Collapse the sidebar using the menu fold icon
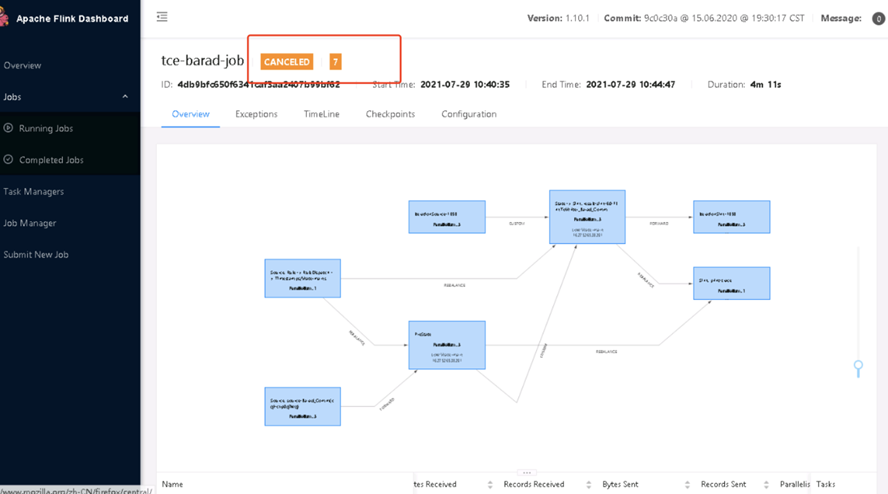888x494 pixels. tap(162, 17)
